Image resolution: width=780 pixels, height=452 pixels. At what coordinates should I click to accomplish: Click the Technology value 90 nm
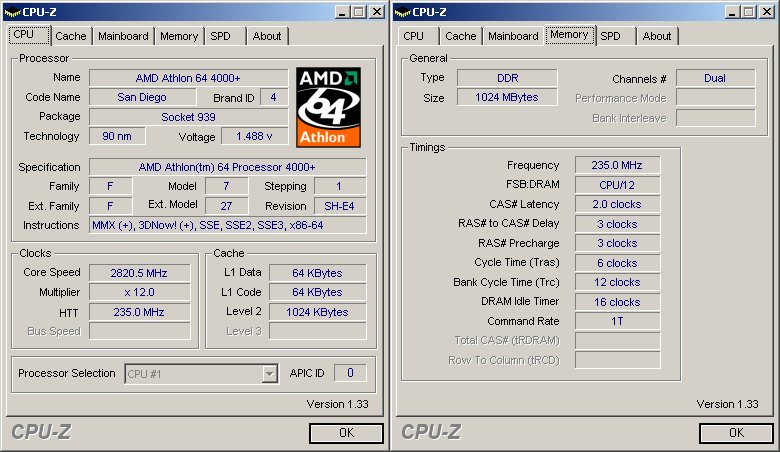(117, 136)
